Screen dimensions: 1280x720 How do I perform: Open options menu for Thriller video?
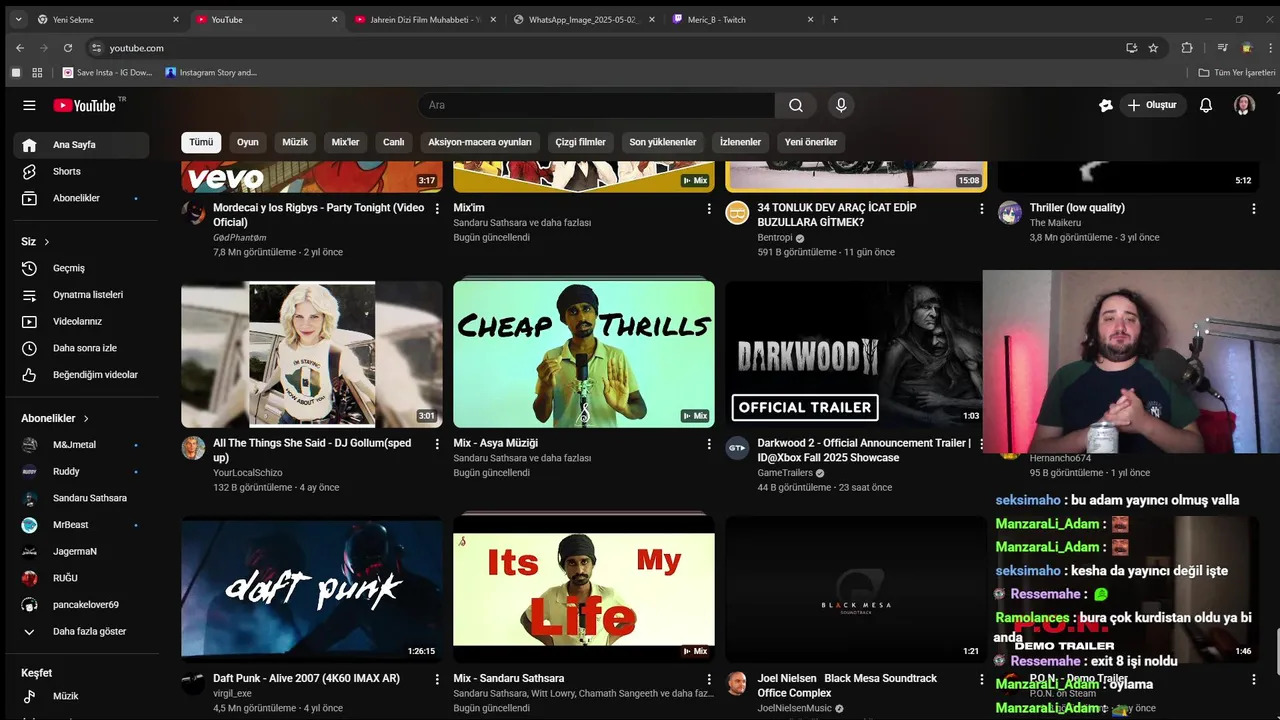[x=1253, y=209]
